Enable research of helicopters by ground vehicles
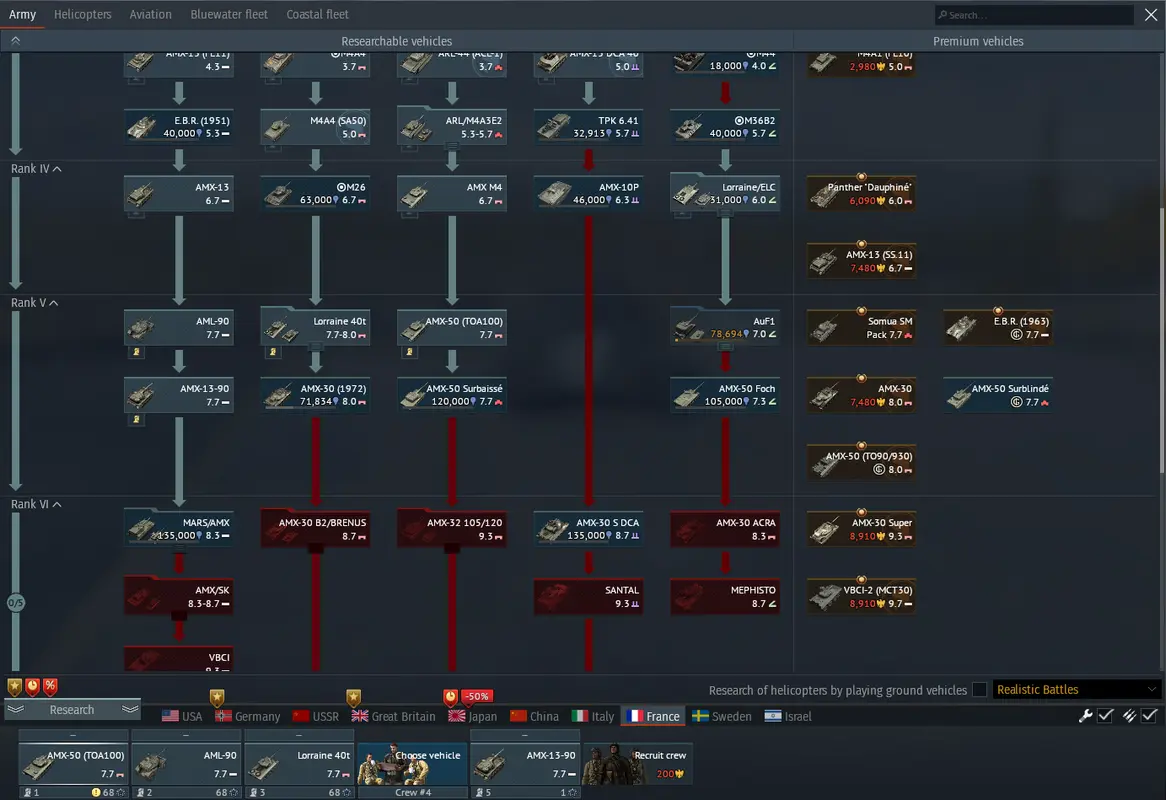 (x=979, y=690)
